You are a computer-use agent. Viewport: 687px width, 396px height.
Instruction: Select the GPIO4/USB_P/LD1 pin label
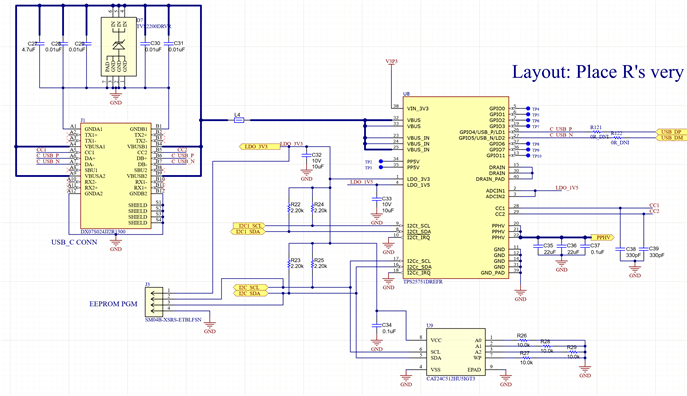click(482, 132)
